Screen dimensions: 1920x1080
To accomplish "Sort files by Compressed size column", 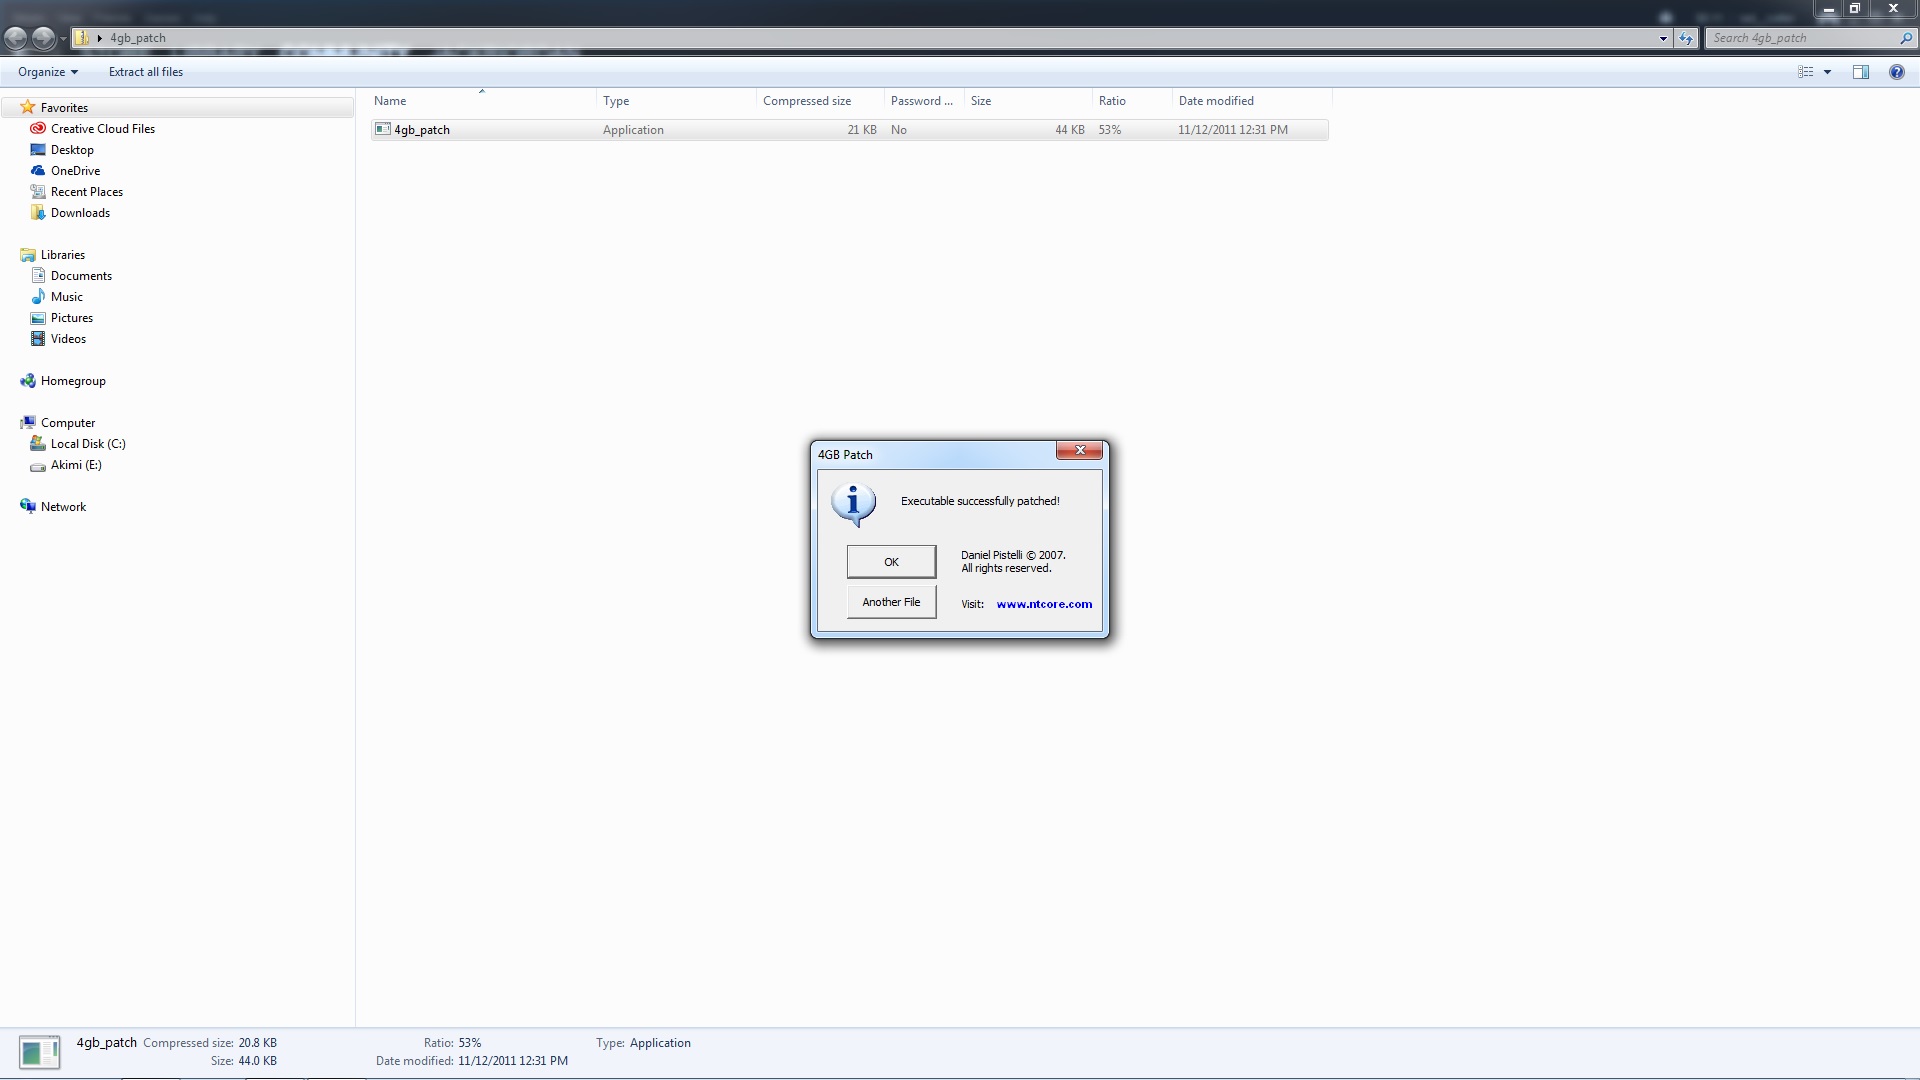I will pos(807,101).
